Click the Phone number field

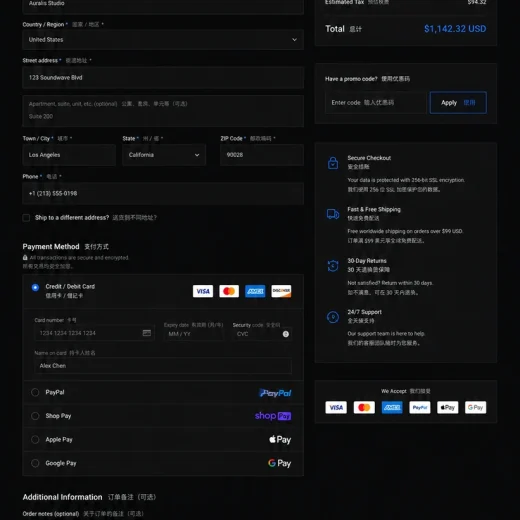point(163,193)
